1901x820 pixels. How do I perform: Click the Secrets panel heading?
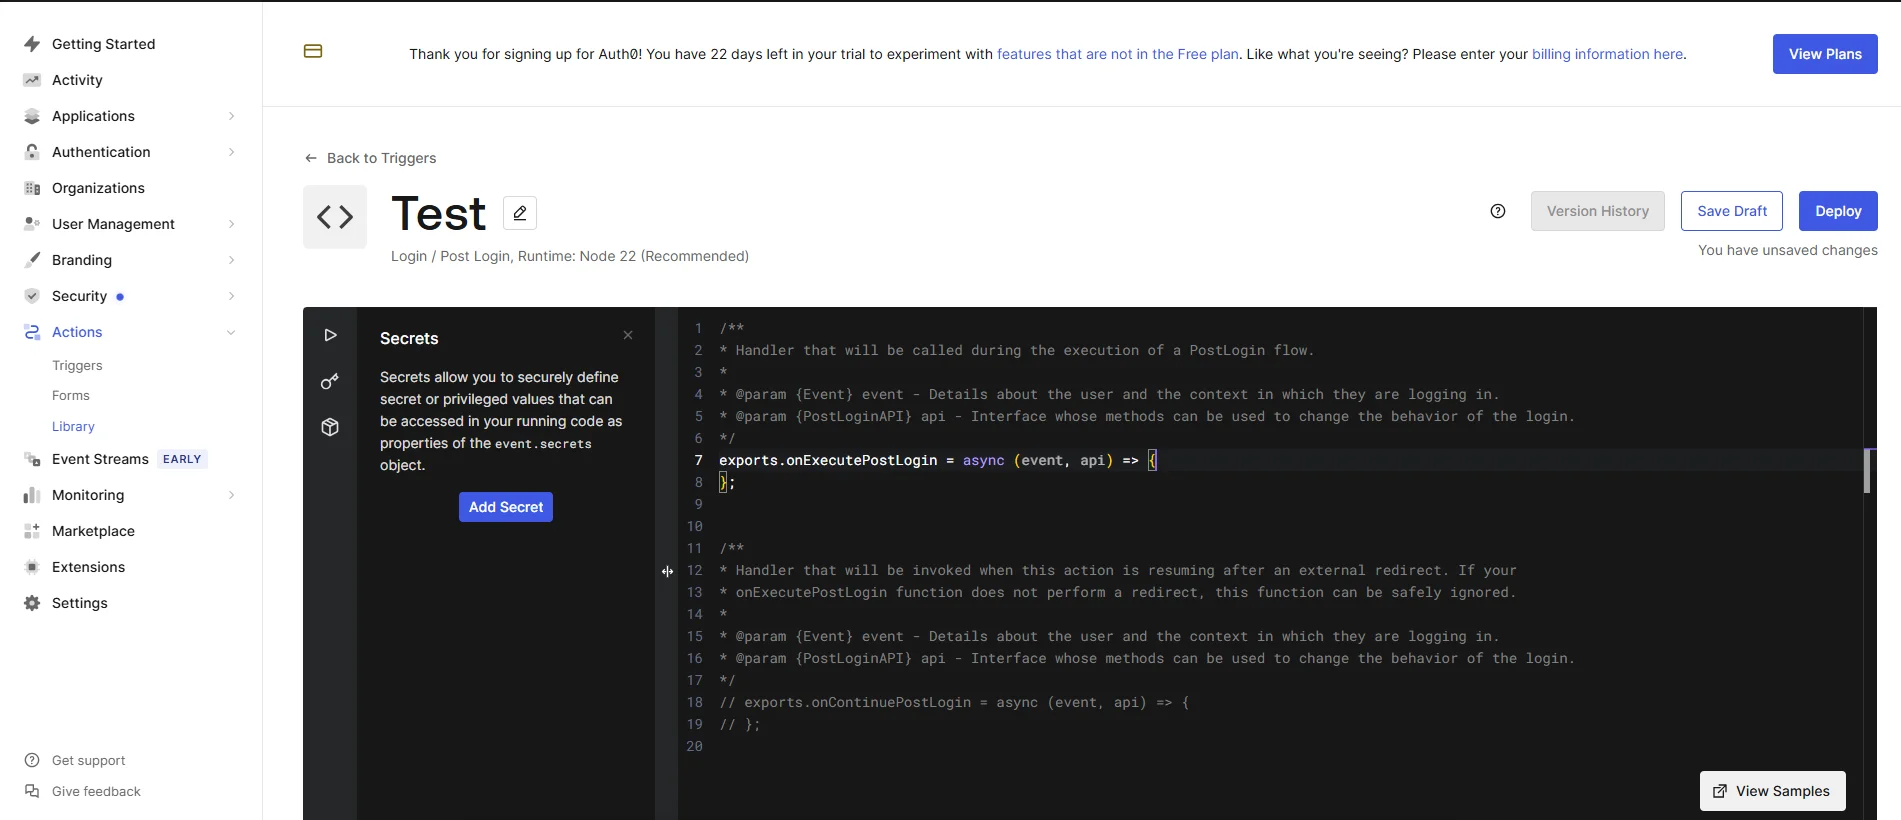pos(409,338)
